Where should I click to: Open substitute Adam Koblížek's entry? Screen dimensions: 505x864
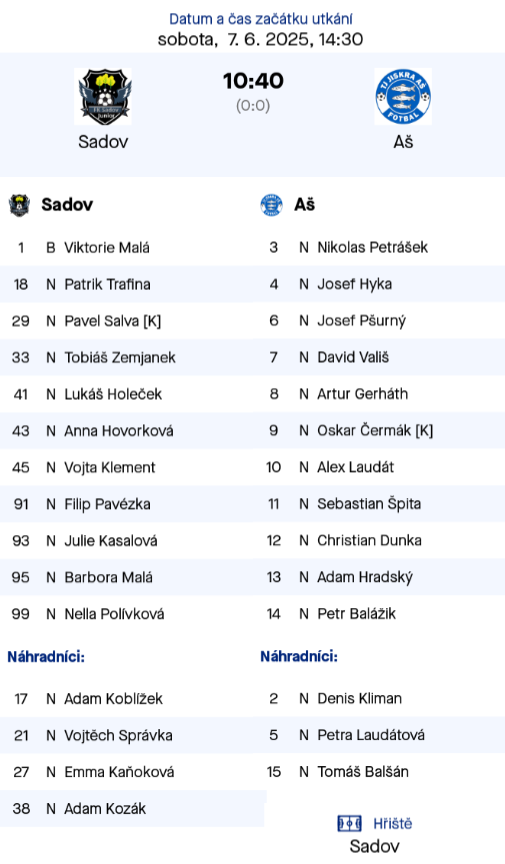127,699
